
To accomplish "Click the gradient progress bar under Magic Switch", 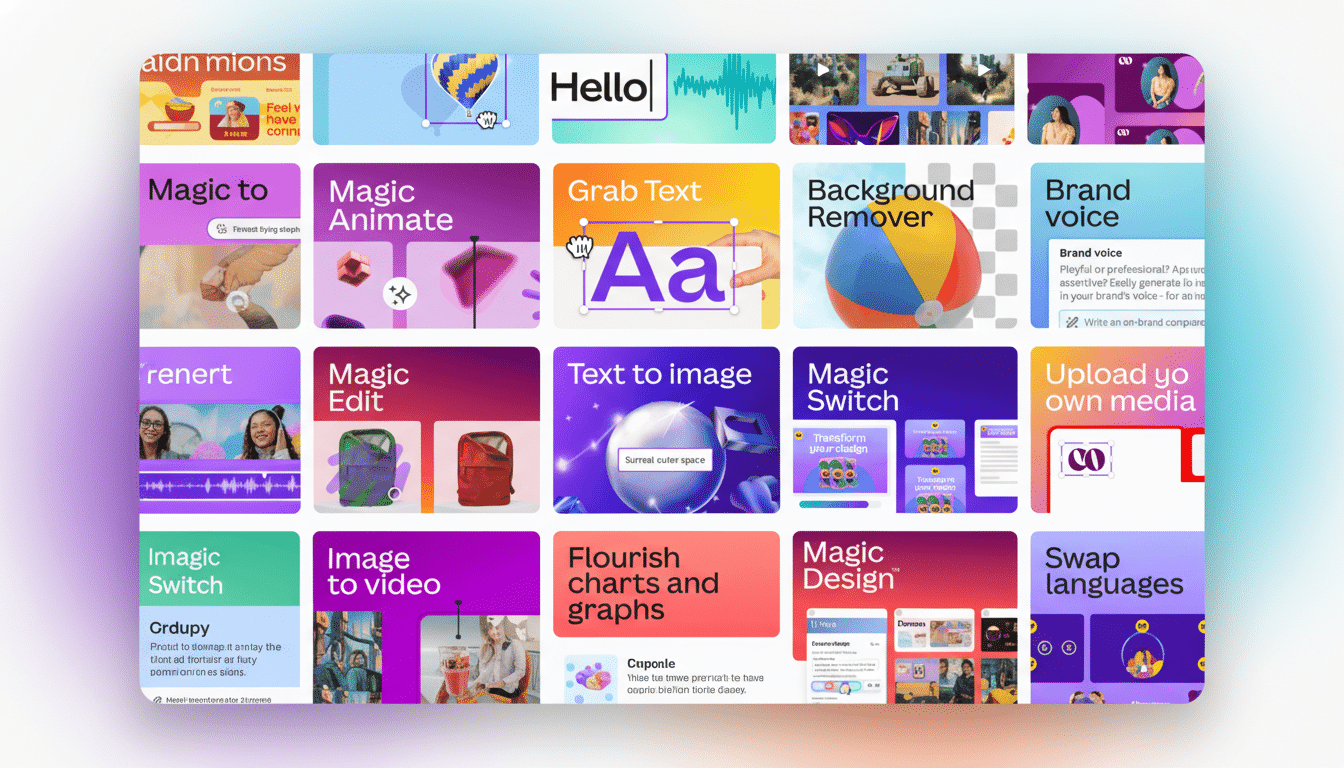I will click(x=833, y=503).
